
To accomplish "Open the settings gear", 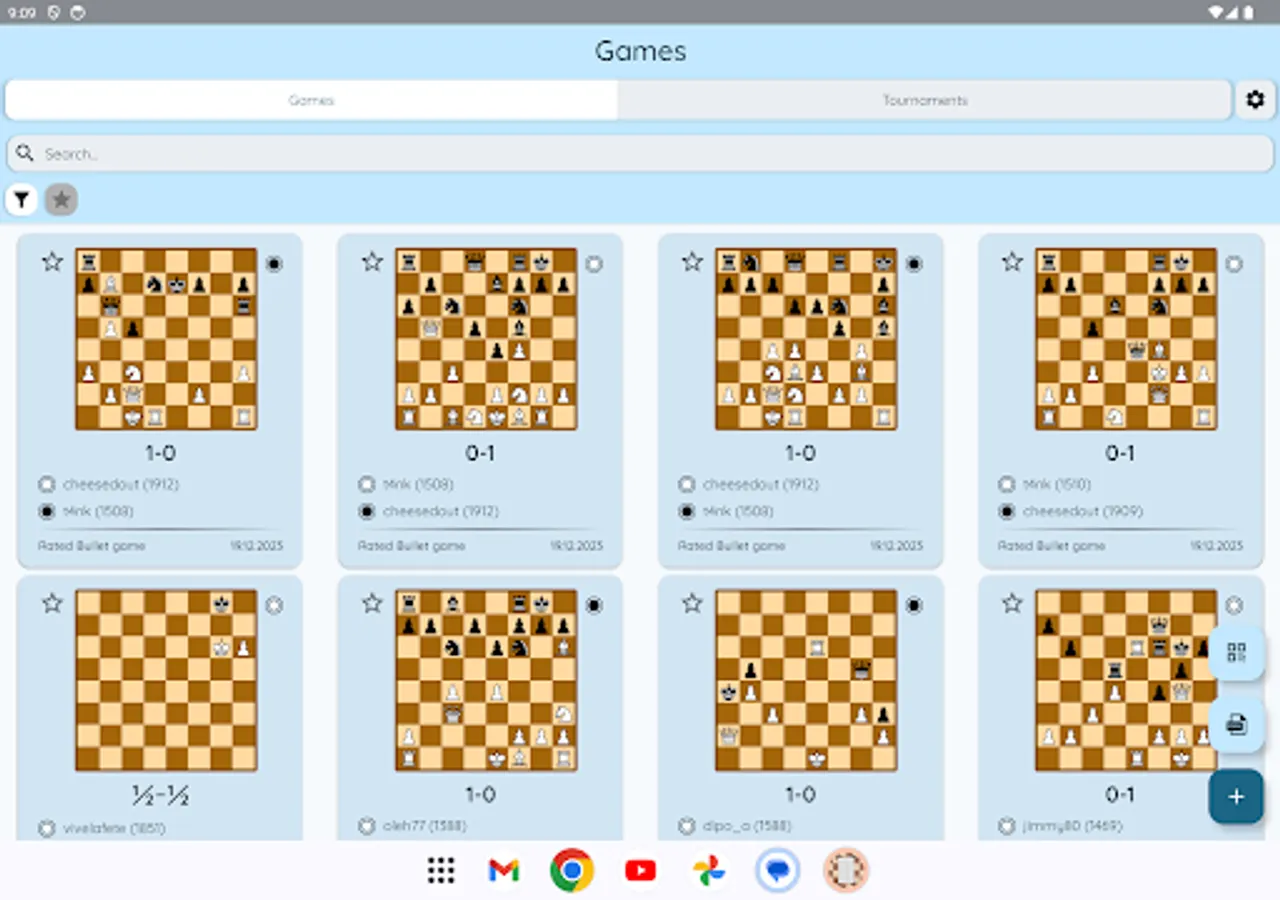I will click(x=1255, y=100).
